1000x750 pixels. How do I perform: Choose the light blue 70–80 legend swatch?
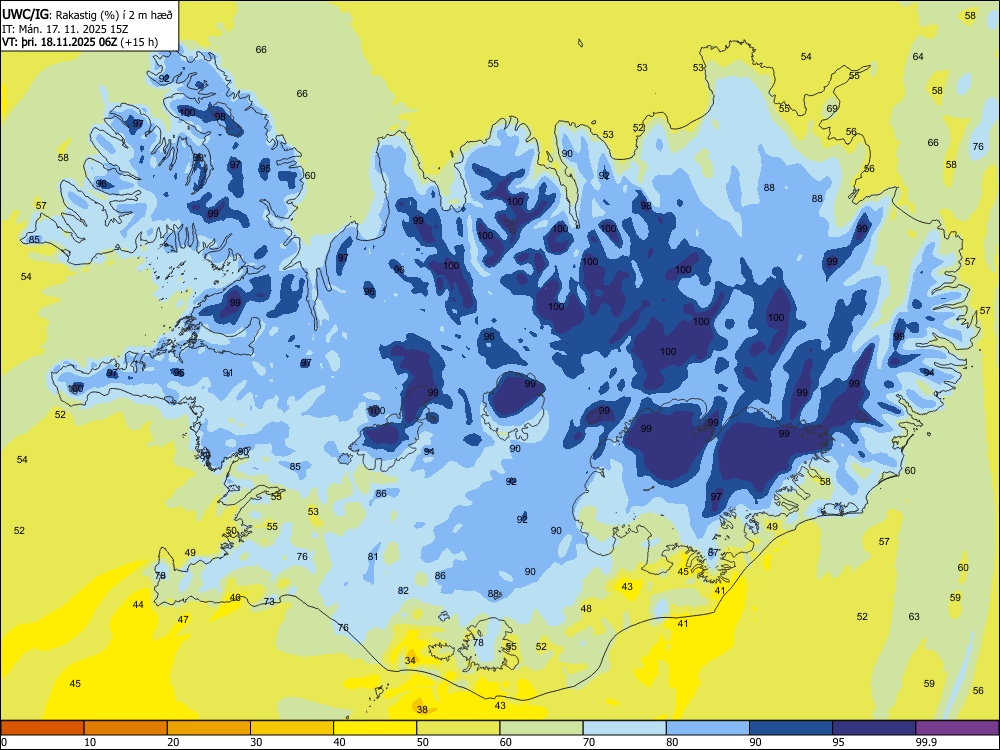point(624,728)
